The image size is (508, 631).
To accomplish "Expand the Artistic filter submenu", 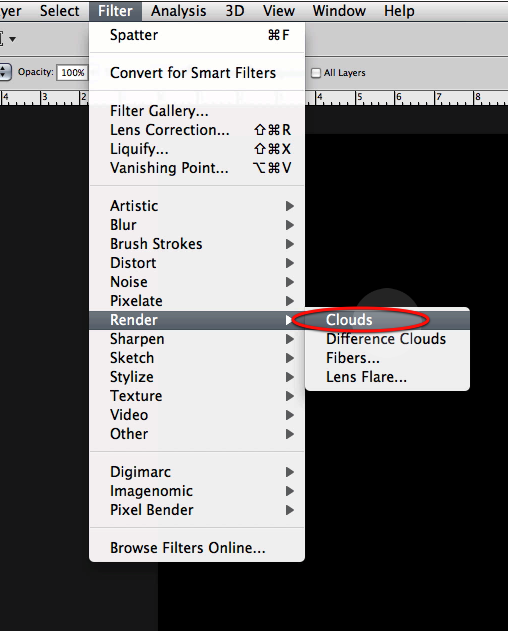I will coord(197,206).
